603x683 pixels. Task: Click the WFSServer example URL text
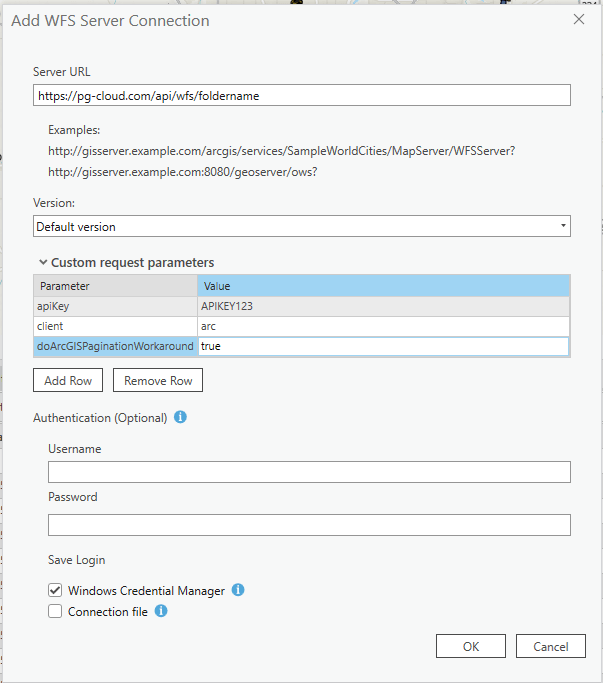click(x=281, y=151)
